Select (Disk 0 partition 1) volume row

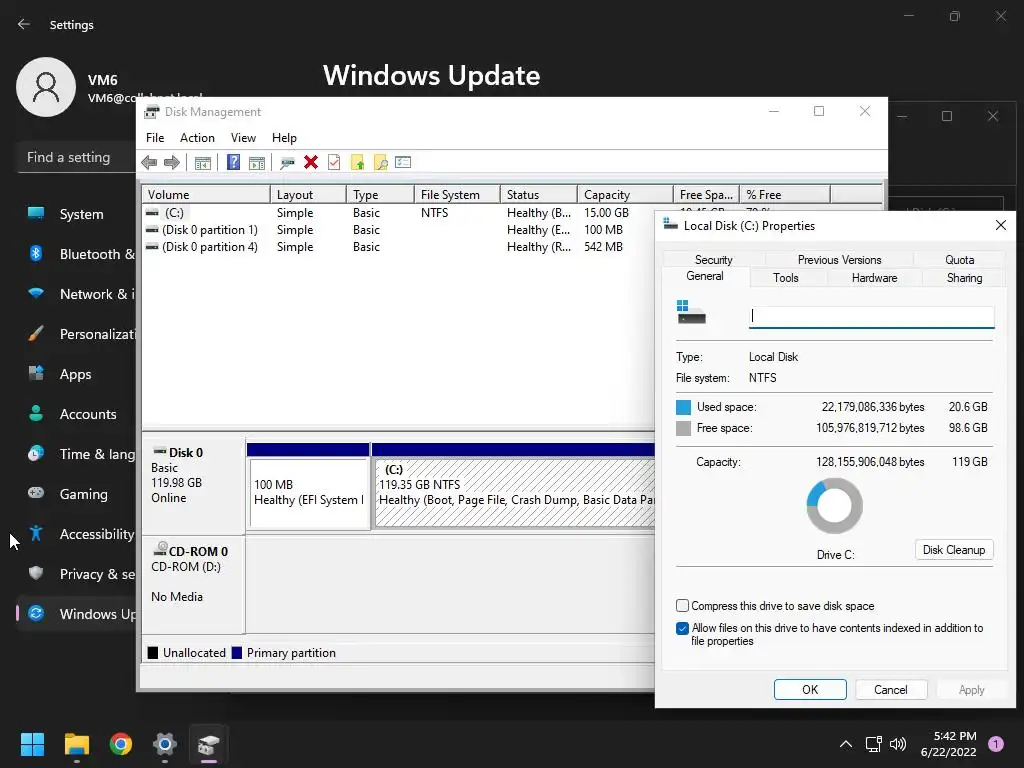pyautogui.click(x=398, y=230)
